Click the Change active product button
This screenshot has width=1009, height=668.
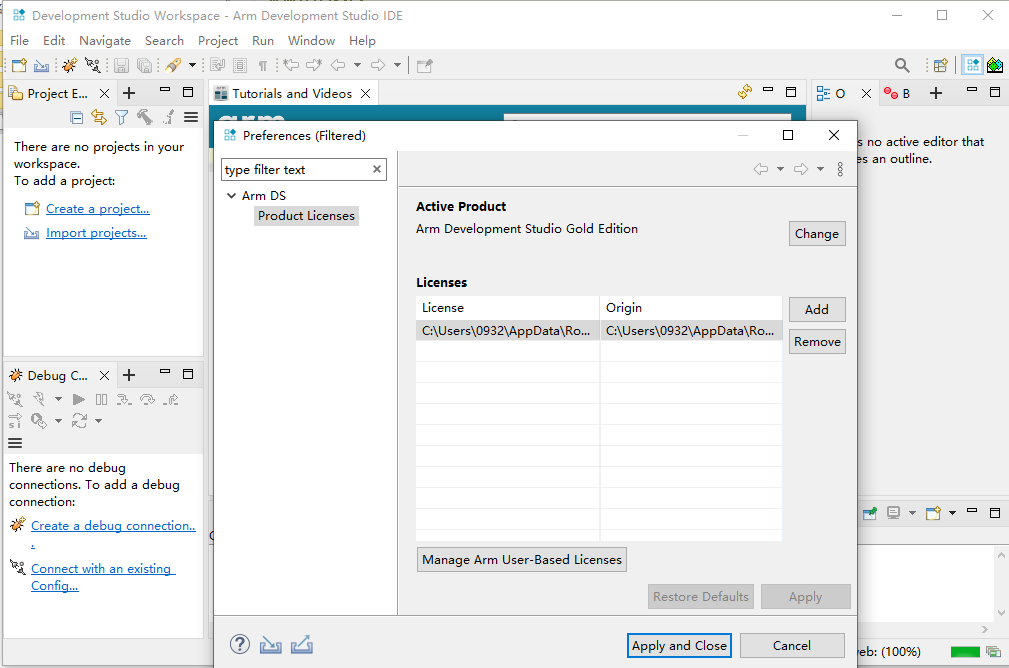click(x=816, y=234)
